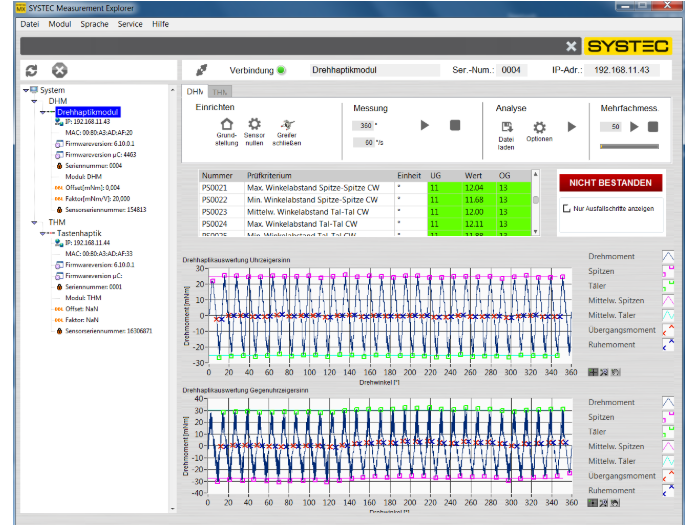
Task: Toggle Drehmoment plot in upper chart legend
Action: [x=668, y=256]
